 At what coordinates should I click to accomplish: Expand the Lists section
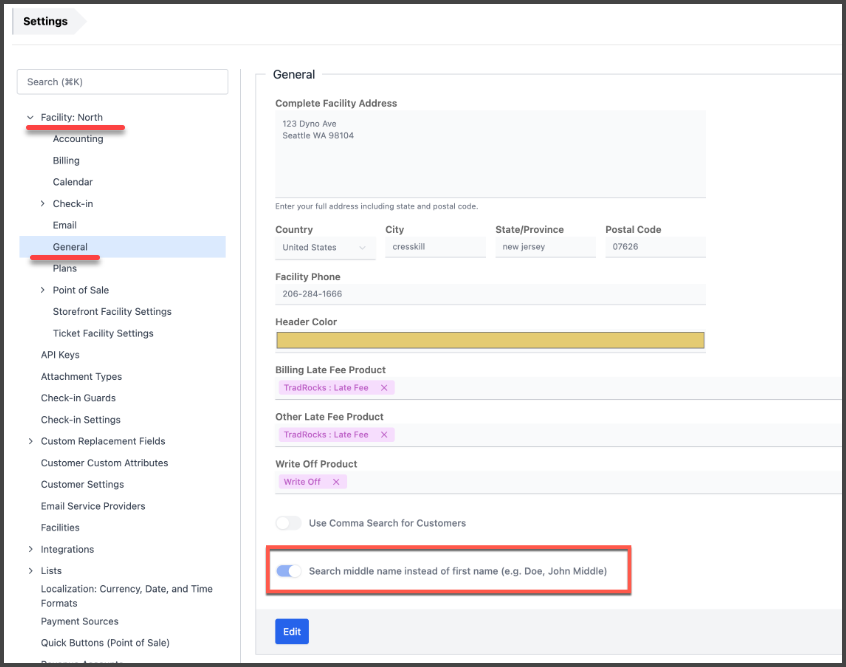pyautogui.click(x=31, y=571)
